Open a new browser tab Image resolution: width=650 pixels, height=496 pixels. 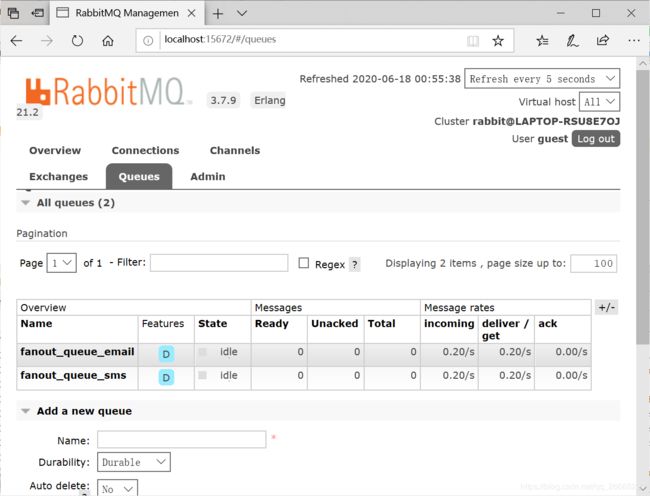pos(218,13)
